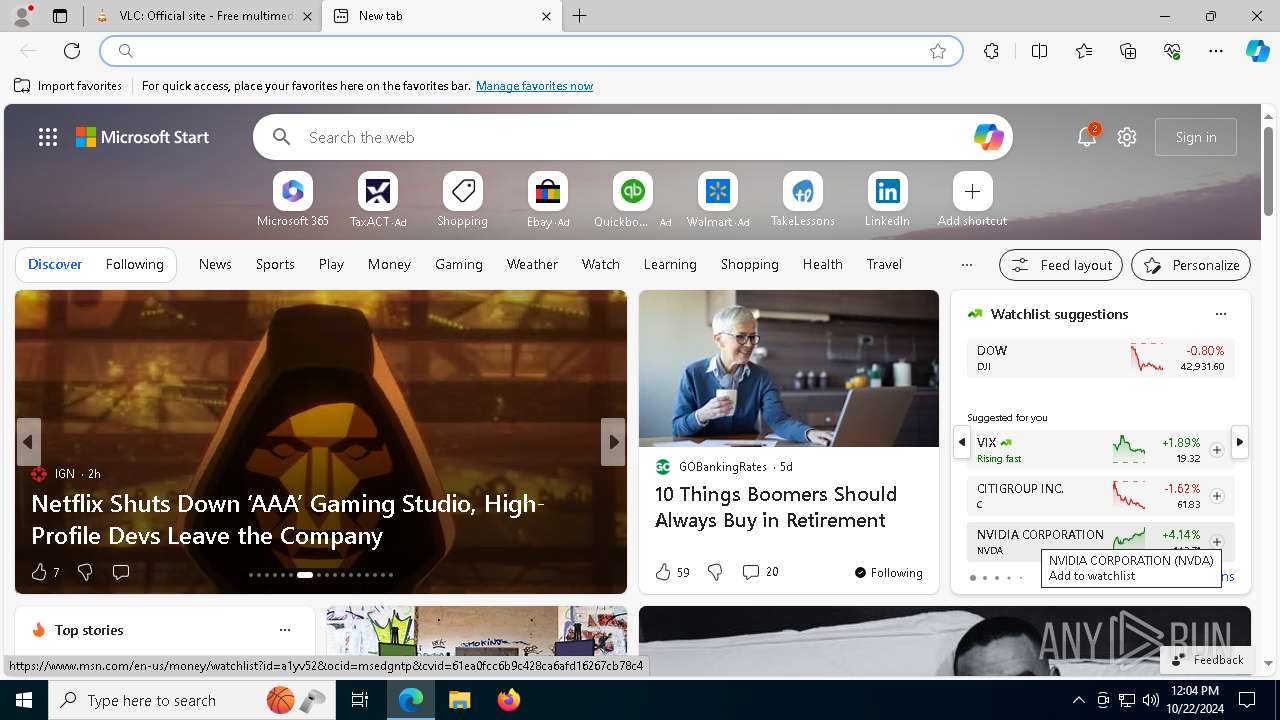Open the LinkedIn shortcut tile
1280x720 pixels.
887,199
